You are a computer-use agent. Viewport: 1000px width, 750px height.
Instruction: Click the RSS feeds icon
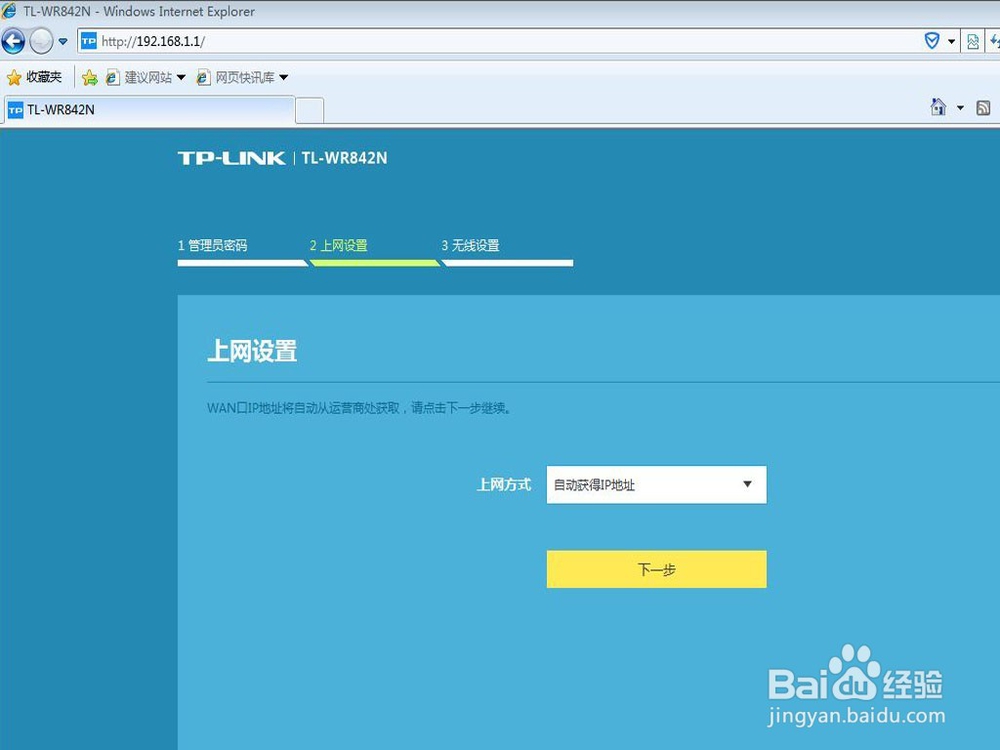(983, 108)
